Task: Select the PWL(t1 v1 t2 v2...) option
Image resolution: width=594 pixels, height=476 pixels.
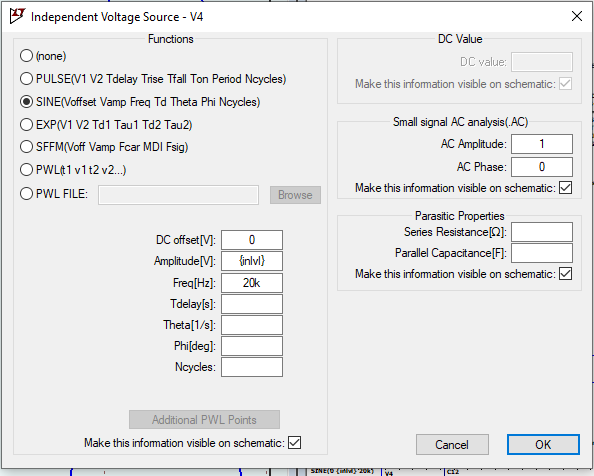Action: click(x=26, y=170)
